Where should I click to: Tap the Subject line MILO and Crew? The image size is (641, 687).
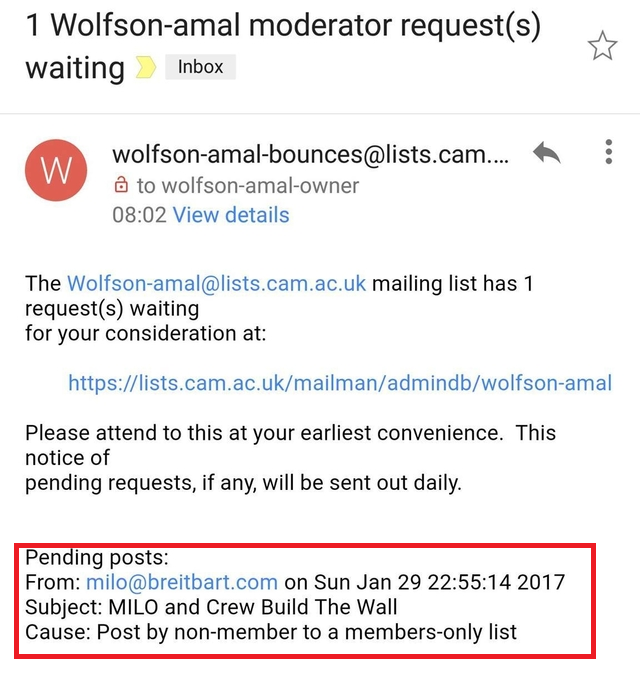click(x=211, y=607)
